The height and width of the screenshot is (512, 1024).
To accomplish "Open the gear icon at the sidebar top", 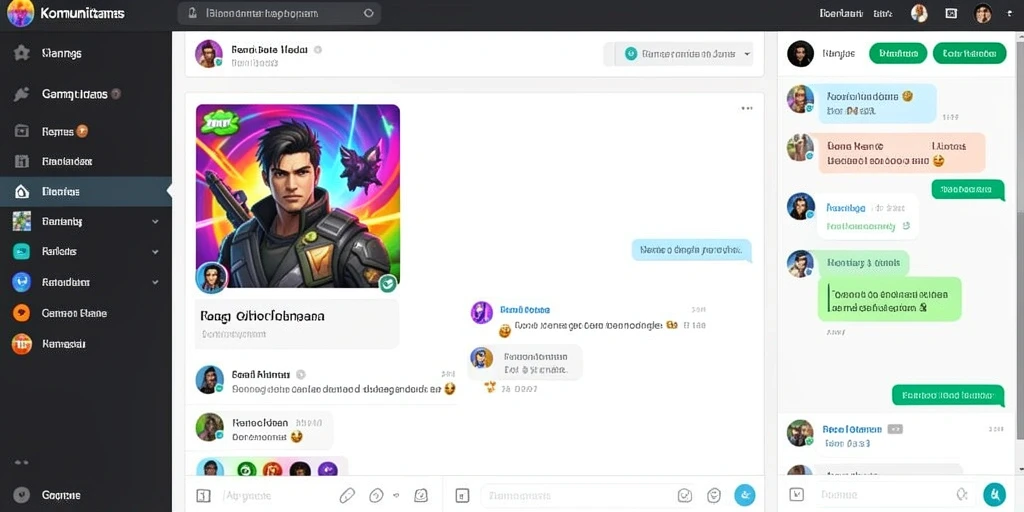I will pos(22,53).
